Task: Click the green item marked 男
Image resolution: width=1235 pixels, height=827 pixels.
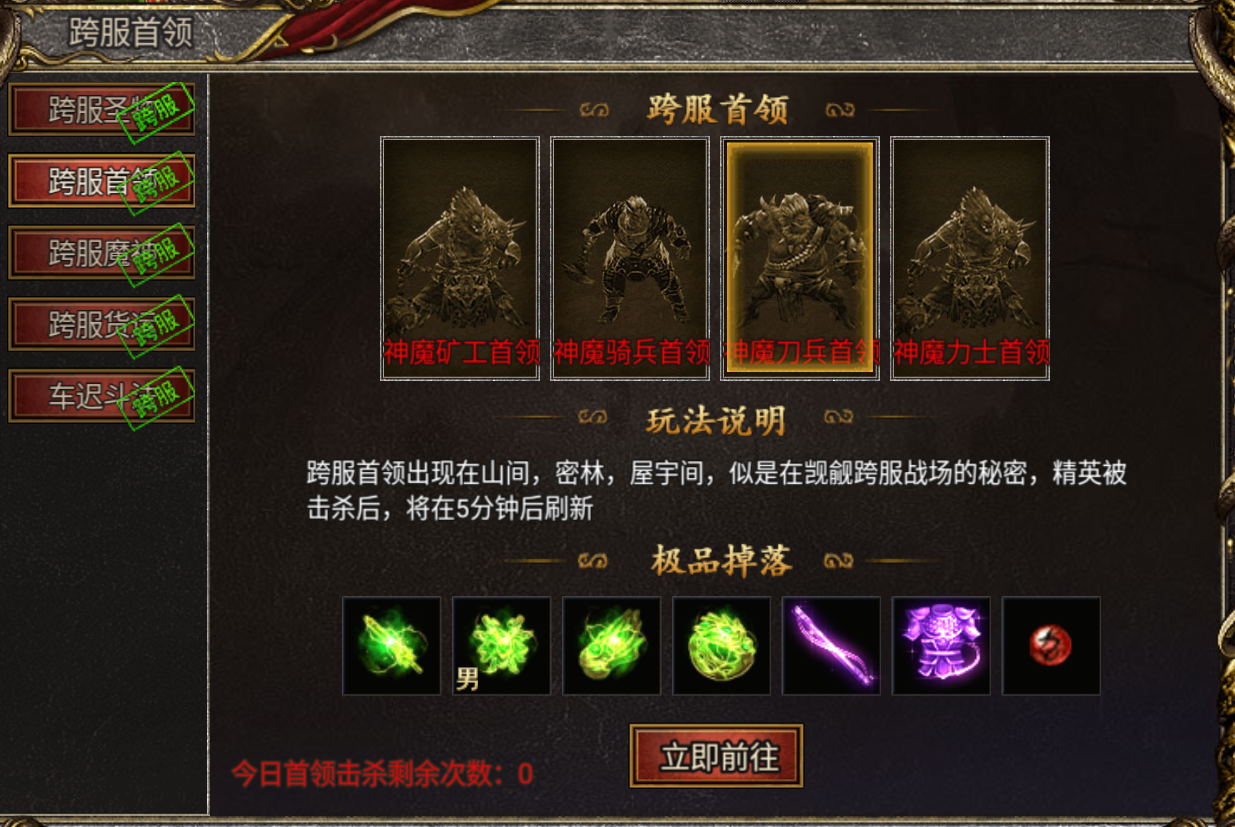Action: coord(501,646)
